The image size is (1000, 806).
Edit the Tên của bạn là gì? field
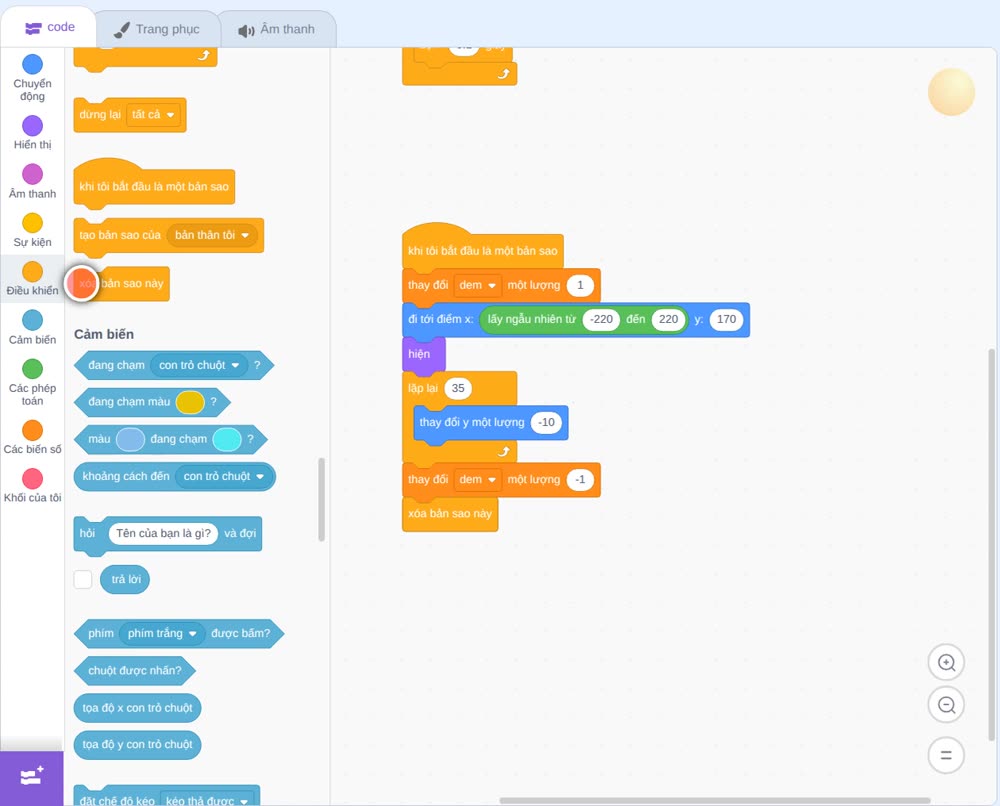click(x=163, y=533)
